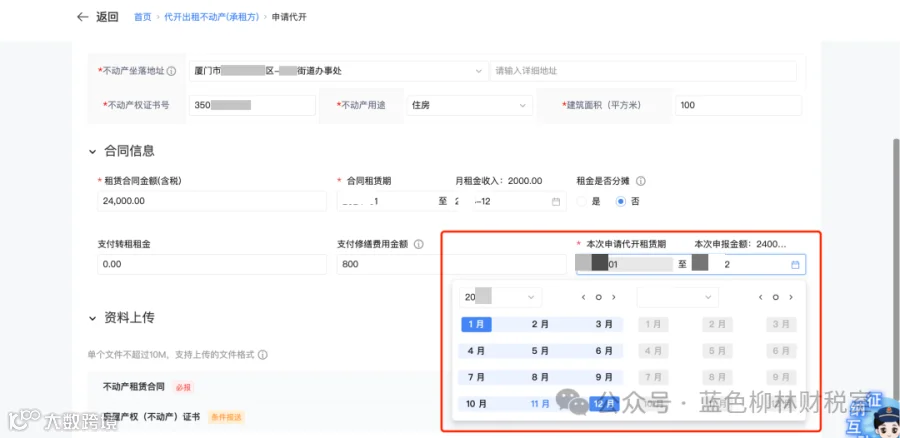
Task: Select 9月 in the left calendar panel
Action: point(604,377)
